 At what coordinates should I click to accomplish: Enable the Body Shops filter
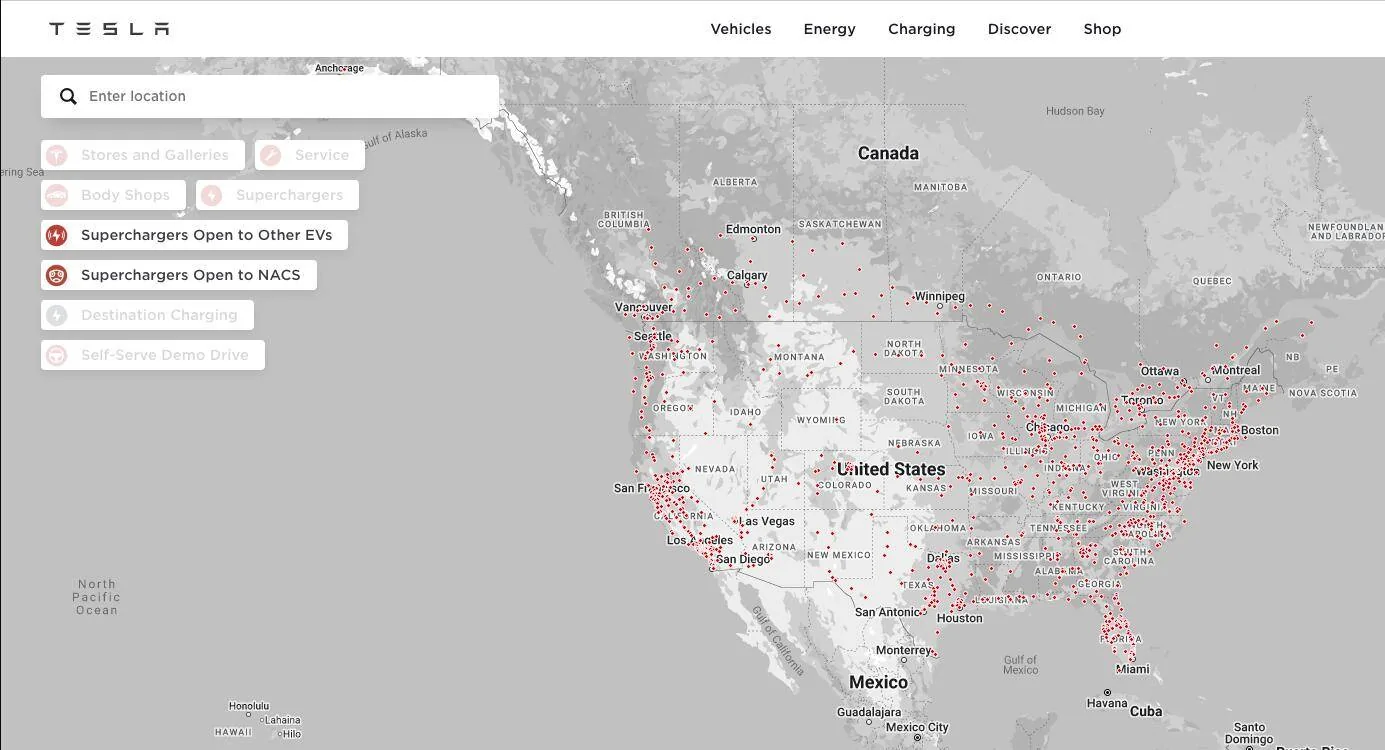[113, 195]
